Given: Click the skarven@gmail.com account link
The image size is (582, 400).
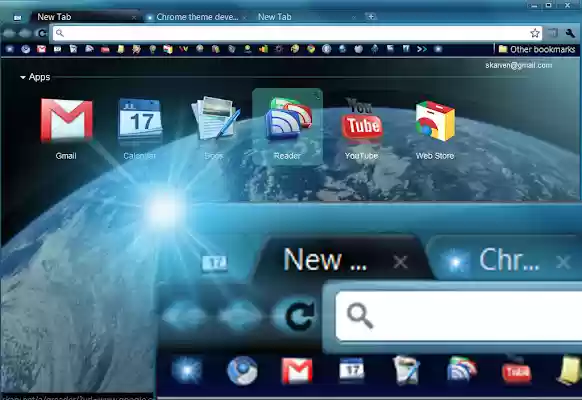Looking at the screenshot, I should pyautogui.click(x=519, y=65).
